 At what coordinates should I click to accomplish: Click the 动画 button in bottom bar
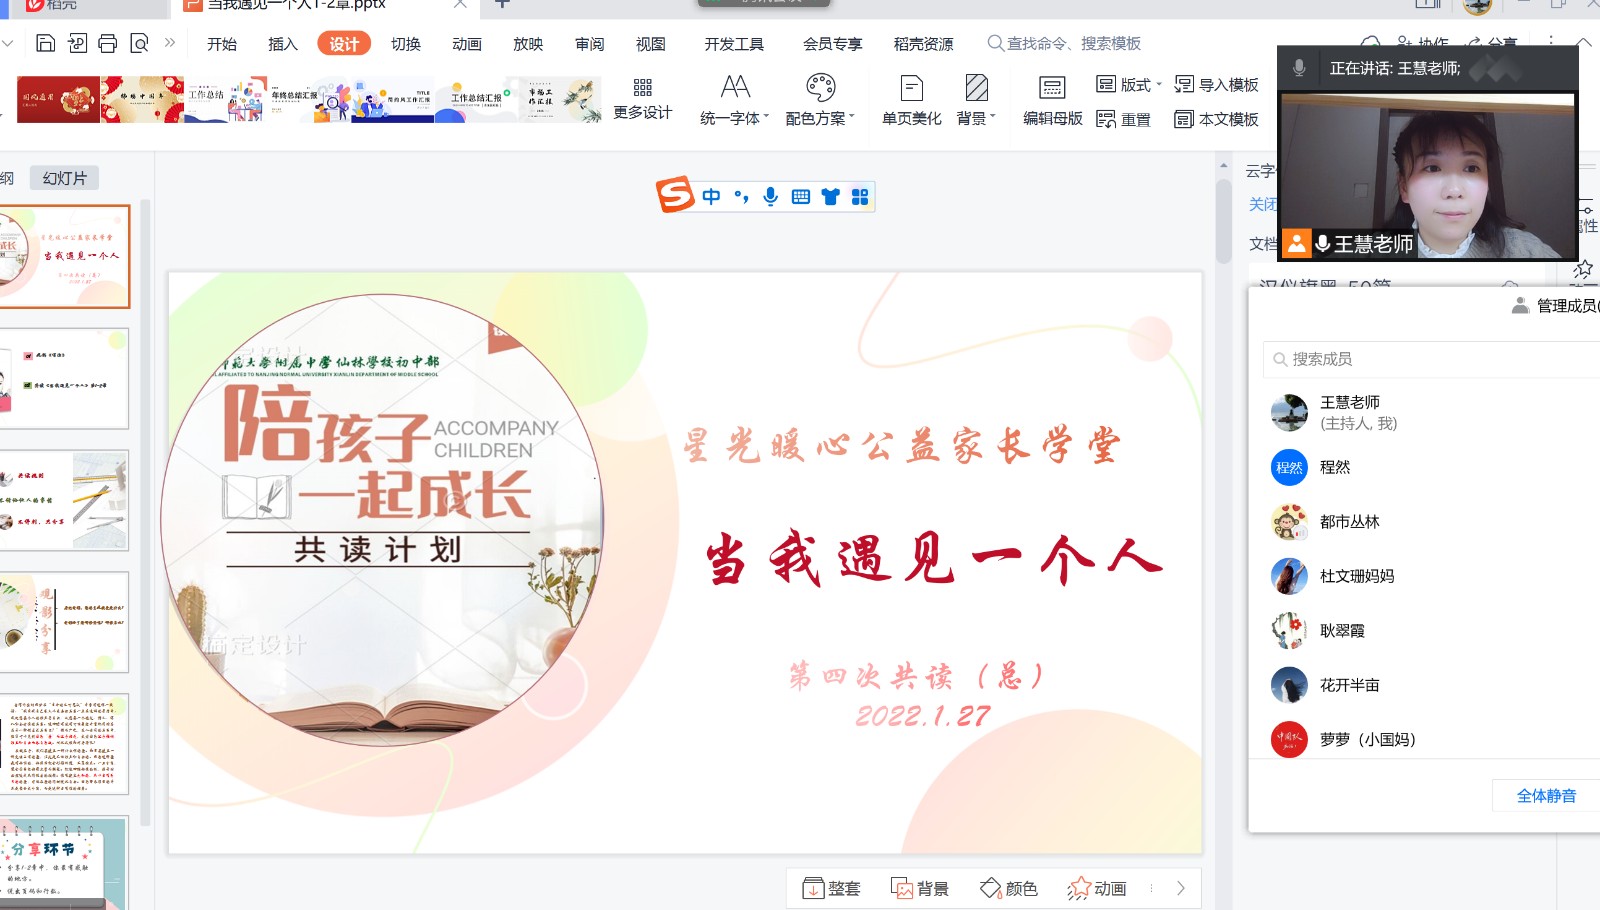[x=1097, y=888]
